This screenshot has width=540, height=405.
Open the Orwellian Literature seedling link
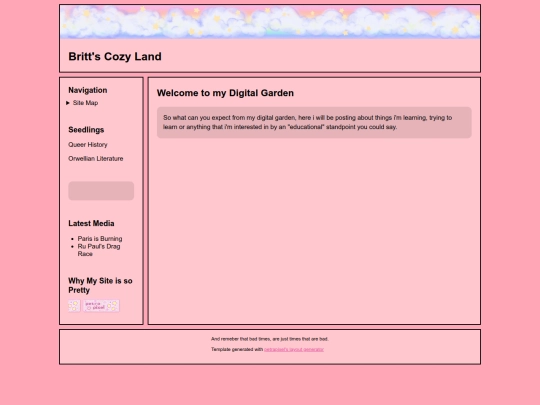(96, 159)
